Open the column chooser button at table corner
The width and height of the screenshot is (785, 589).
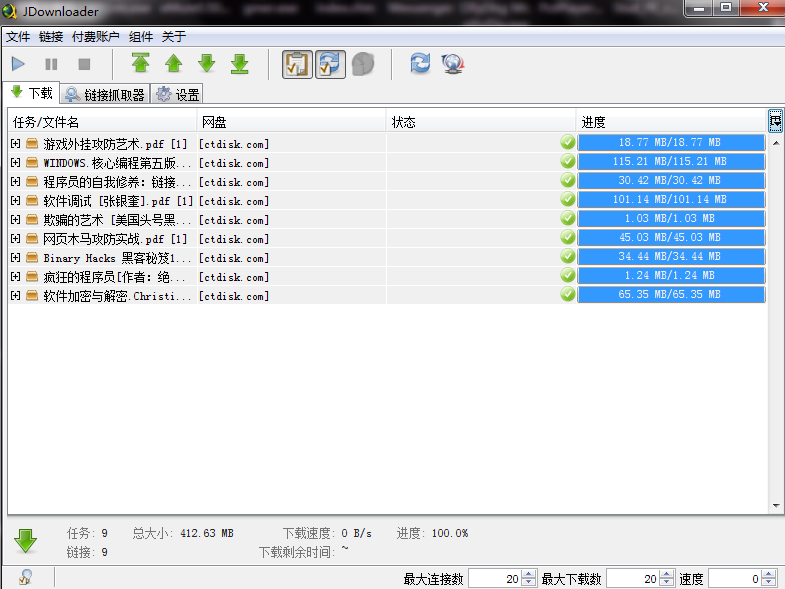(x=775, y=121)
